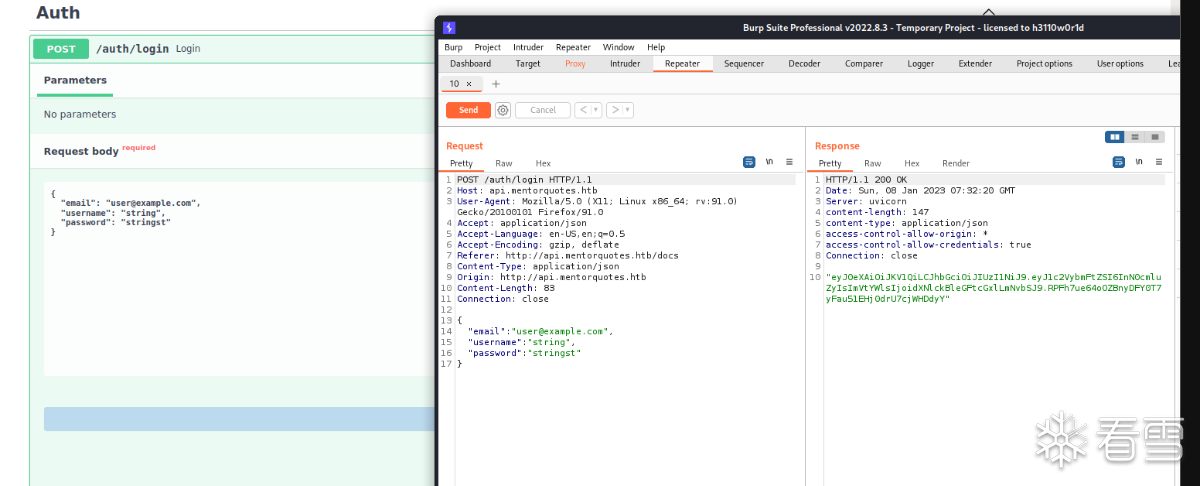The image size is (1200, 486).
Task: Toggle non-printable characters (\n) in Response pane
Action: 1139,162
